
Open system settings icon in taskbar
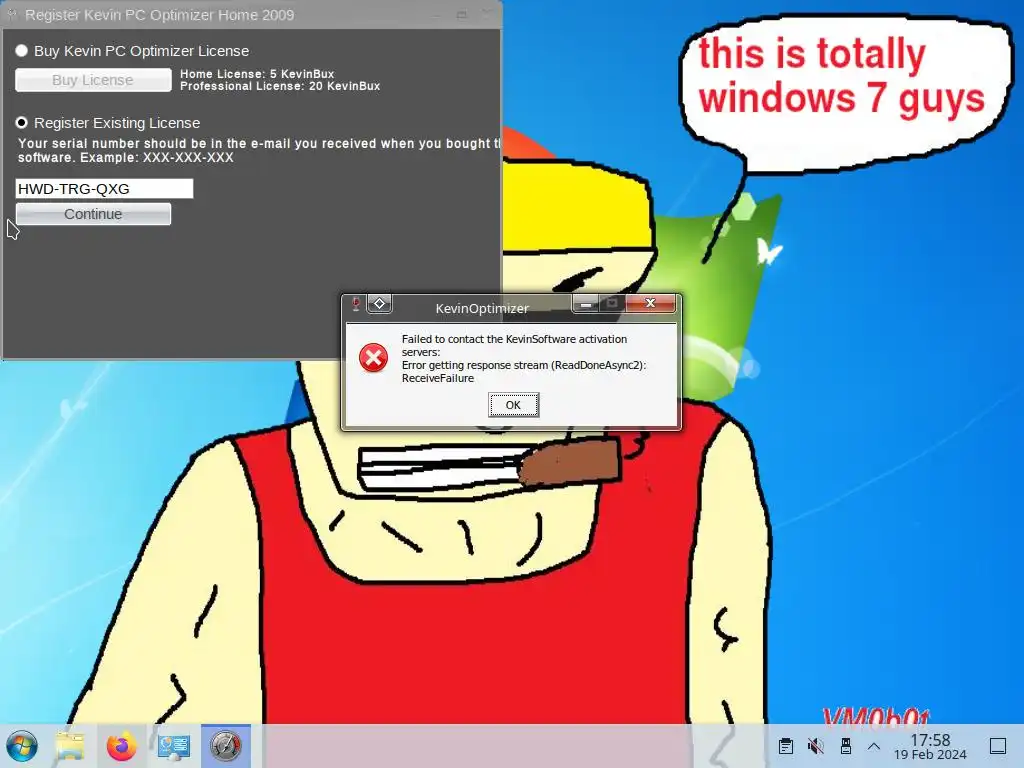pos(174,746)
